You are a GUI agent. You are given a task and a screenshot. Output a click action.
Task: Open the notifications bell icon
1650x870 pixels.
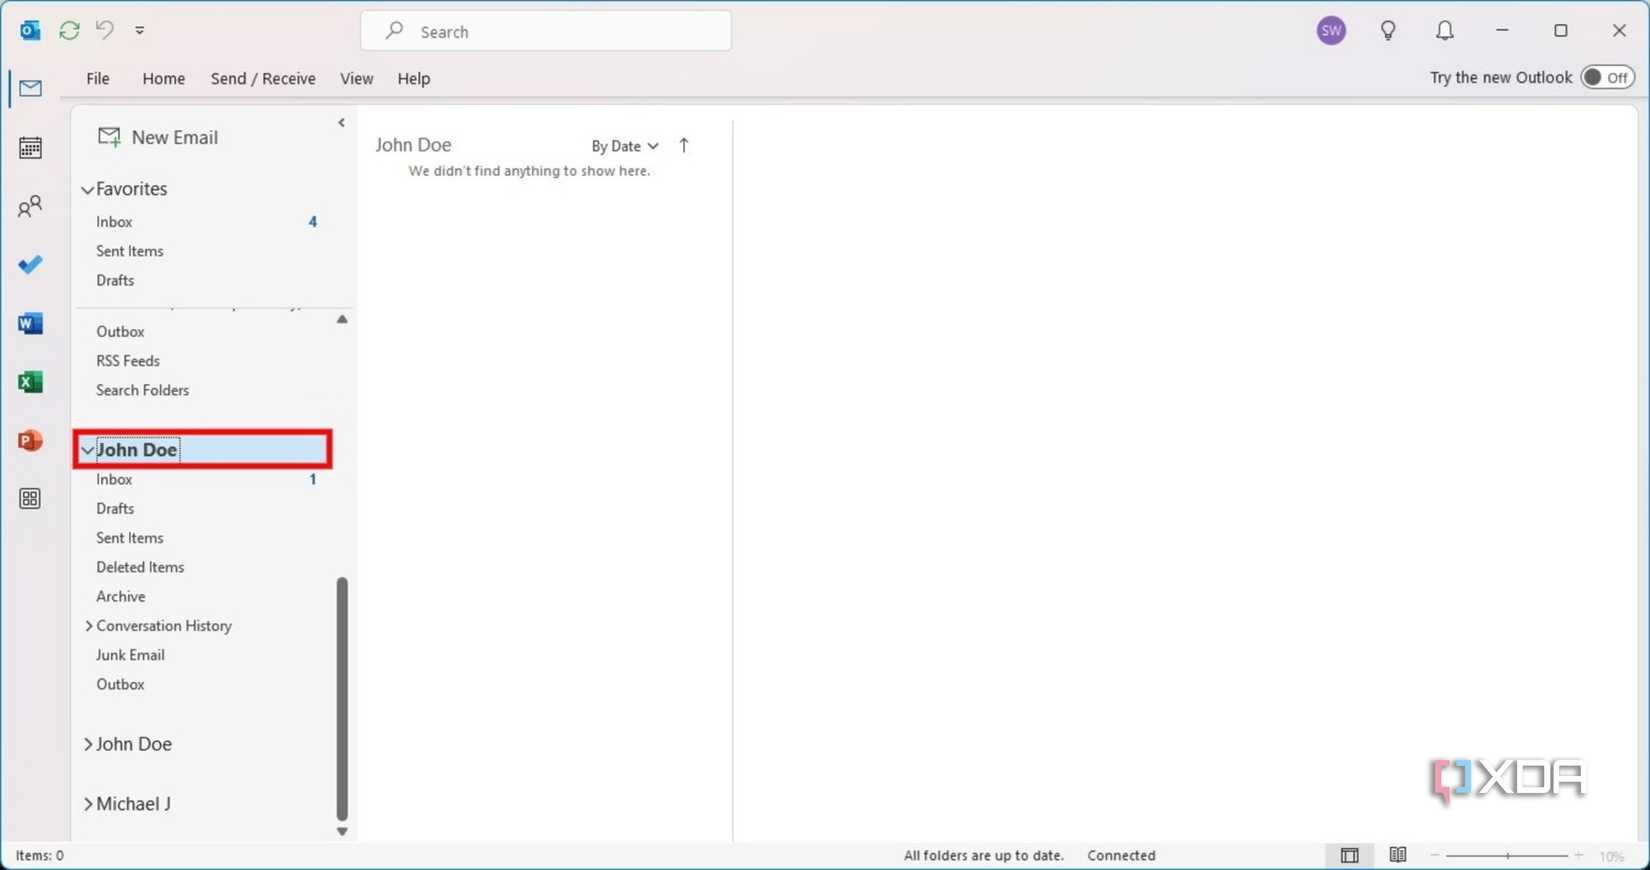1445,30
